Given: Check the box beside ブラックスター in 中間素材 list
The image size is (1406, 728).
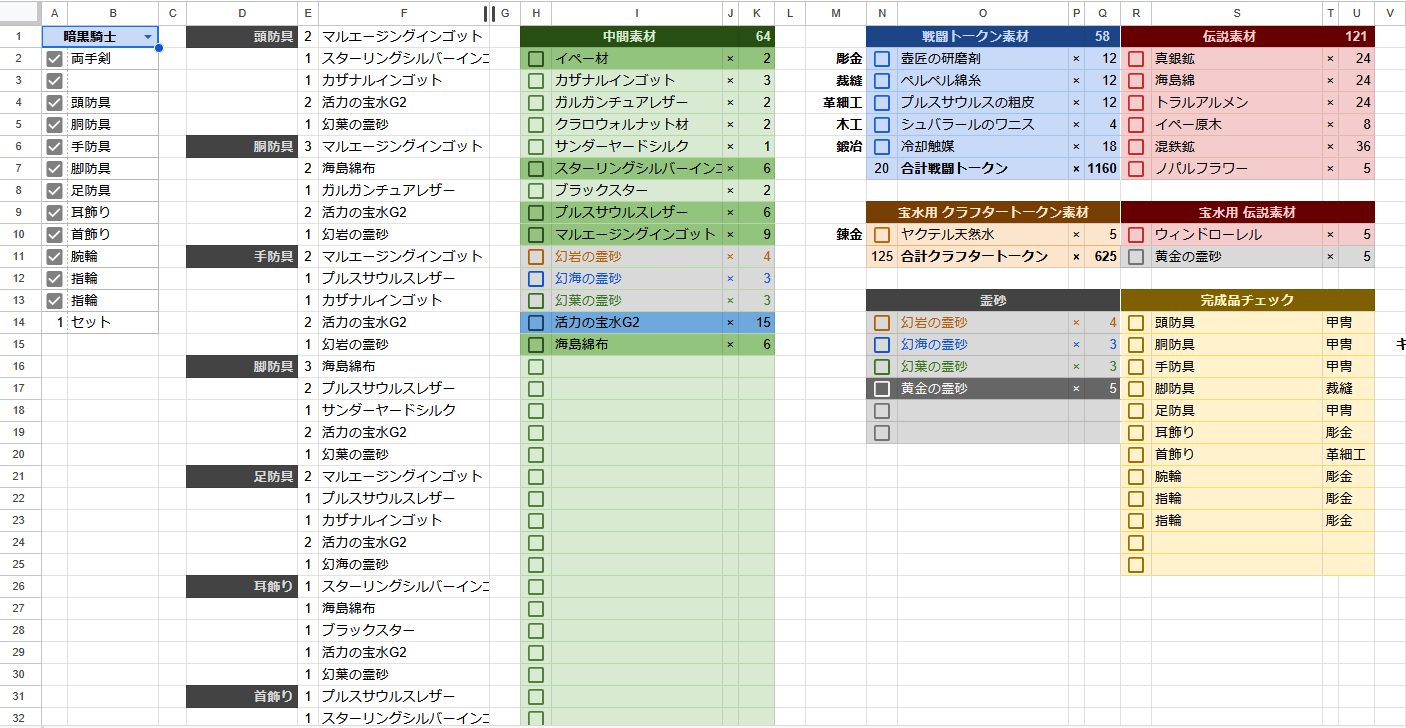Looking at the screenshot, I should [x=536, y=191].
